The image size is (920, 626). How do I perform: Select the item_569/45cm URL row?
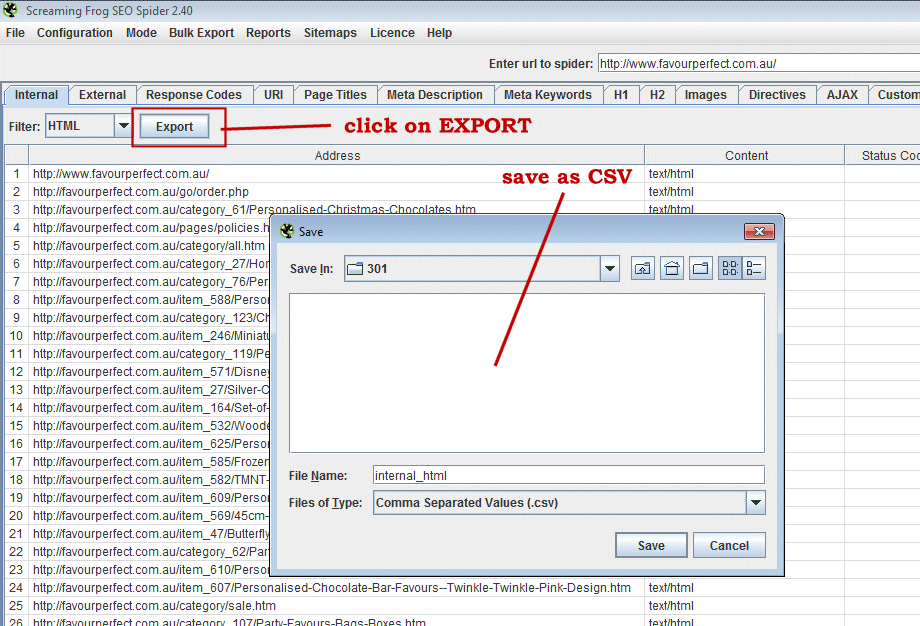151,516
